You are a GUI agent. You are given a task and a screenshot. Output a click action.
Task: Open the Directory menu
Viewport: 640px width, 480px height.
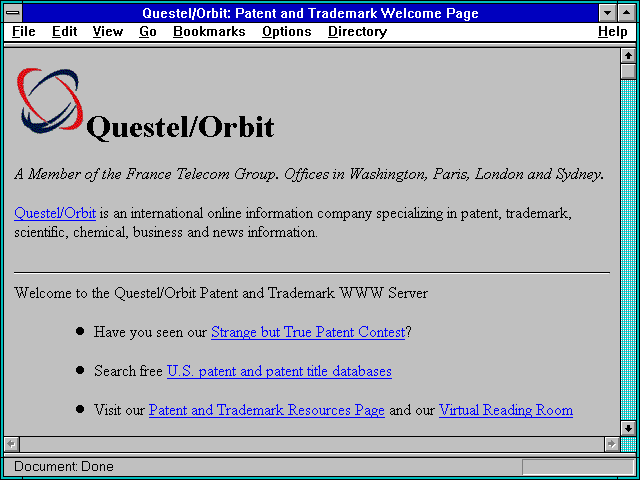point(358,32)
